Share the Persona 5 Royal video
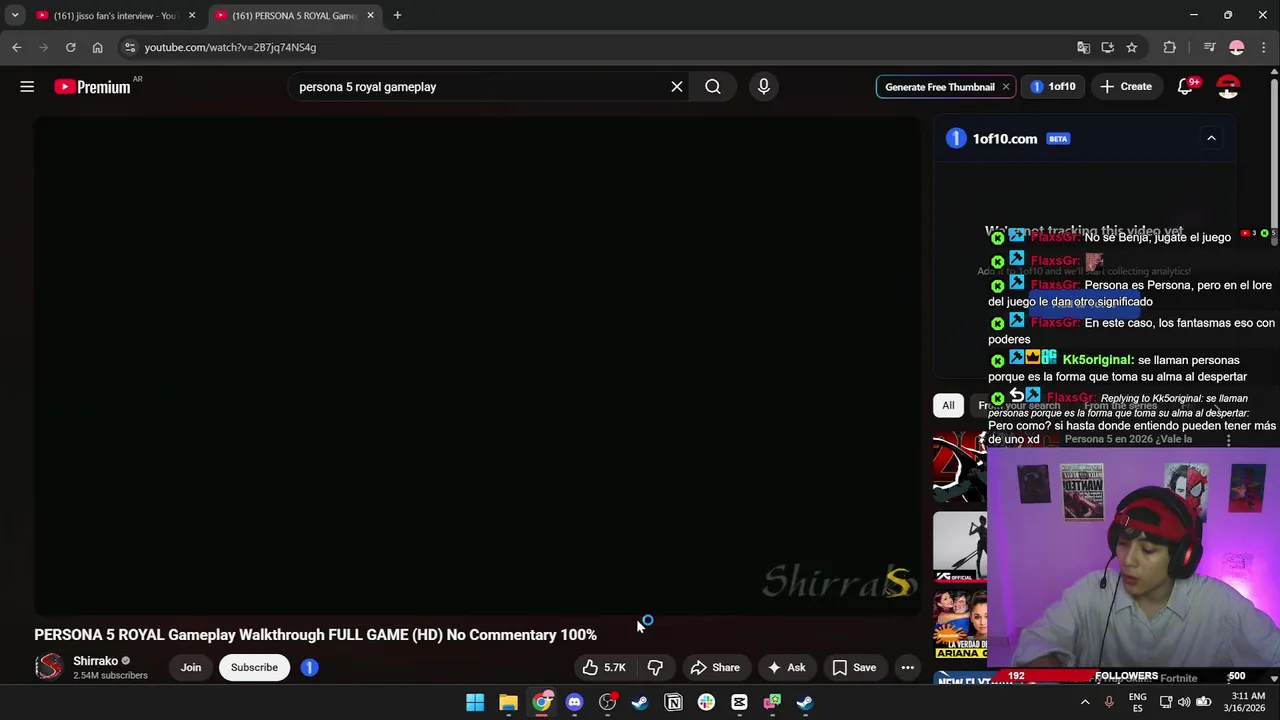This screenshot has height=720, width=1280. 715,668
